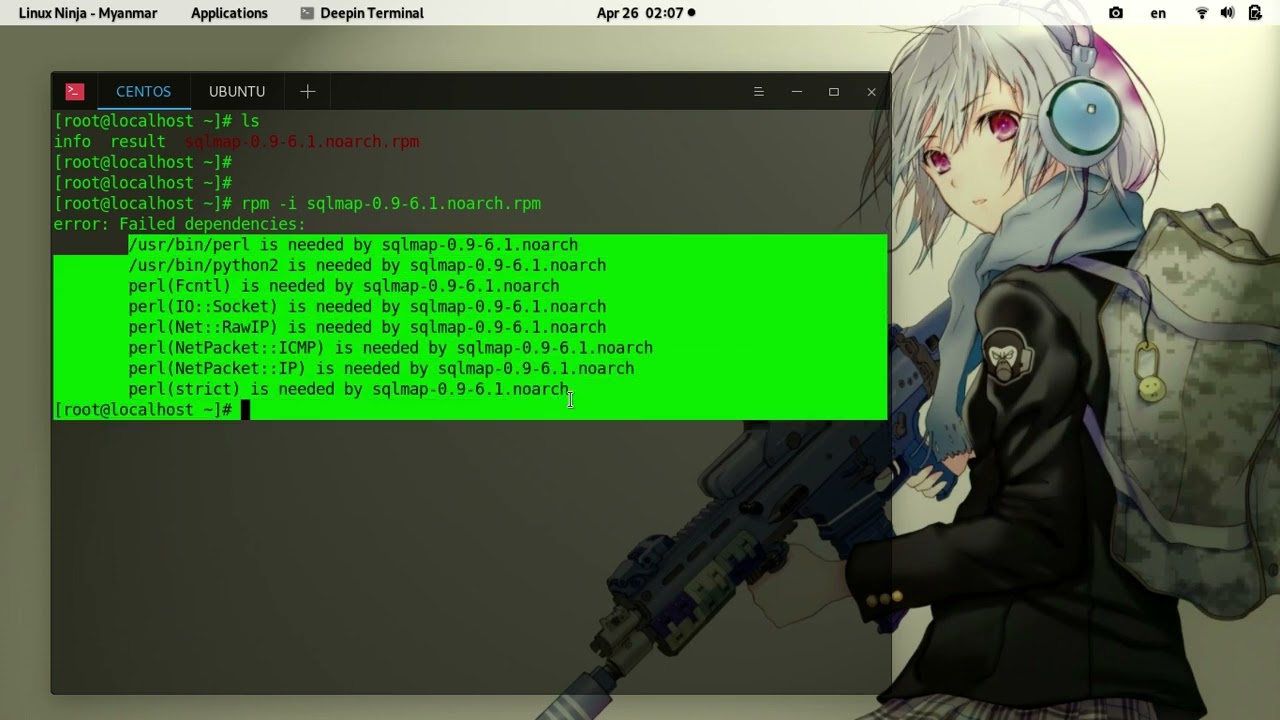Image resolution: width=1280 pixels, height=720 pixels.
Task: Switch to the UBUNTU tab
Action: (x=237, y=91)
